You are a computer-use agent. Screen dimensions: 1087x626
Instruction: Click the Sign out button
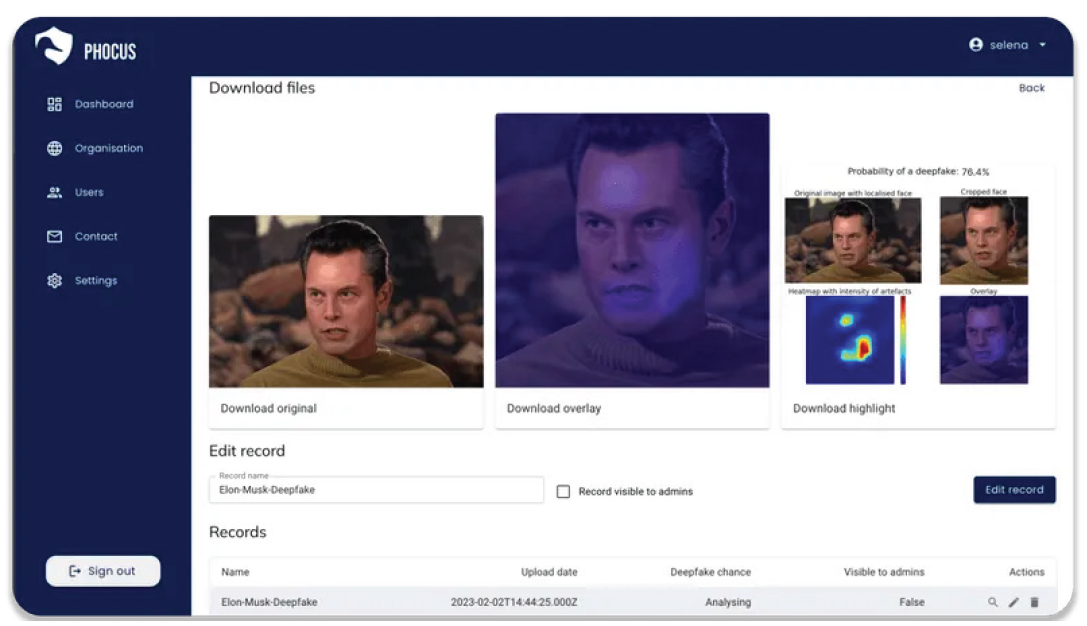click(103, 571)
